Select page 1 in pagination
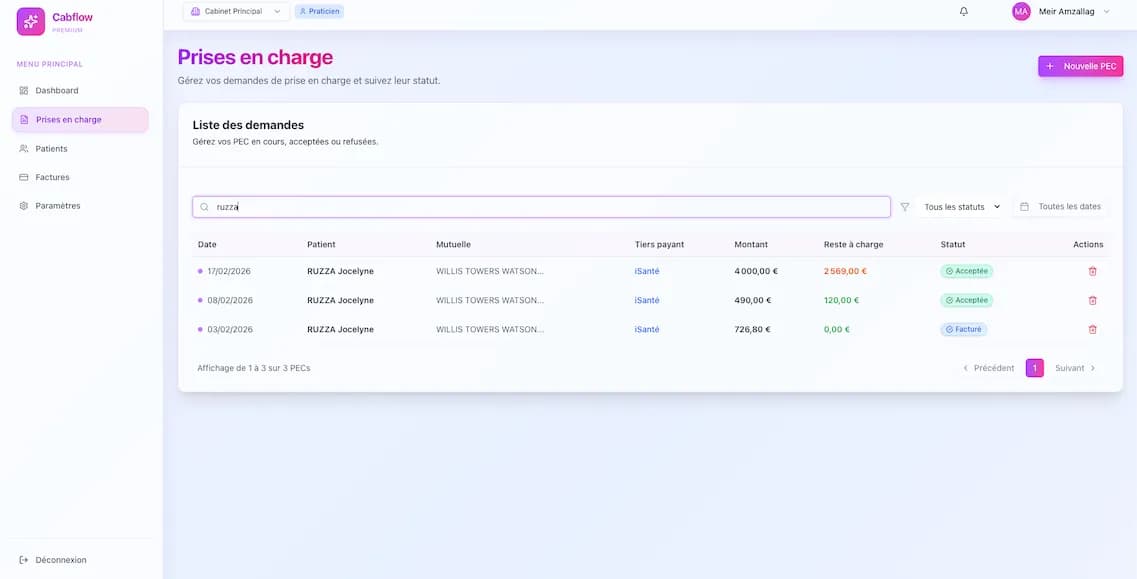This screenshot has width=1137, height=579. point(1035,369)
